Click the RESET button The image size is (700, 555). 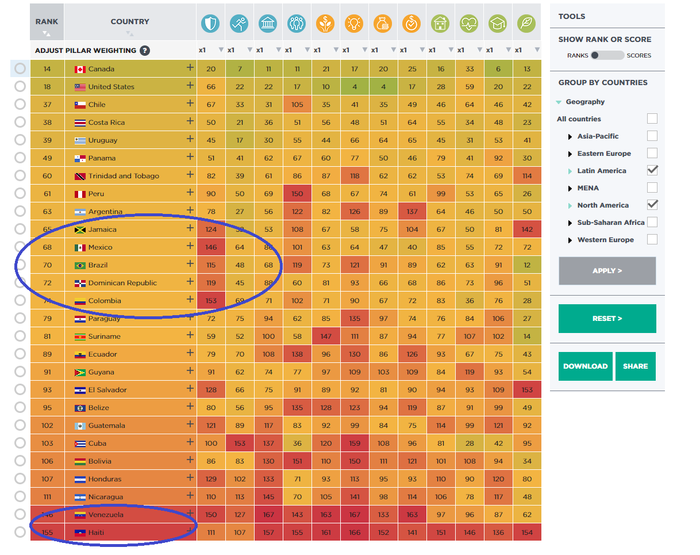coord(607,318)
